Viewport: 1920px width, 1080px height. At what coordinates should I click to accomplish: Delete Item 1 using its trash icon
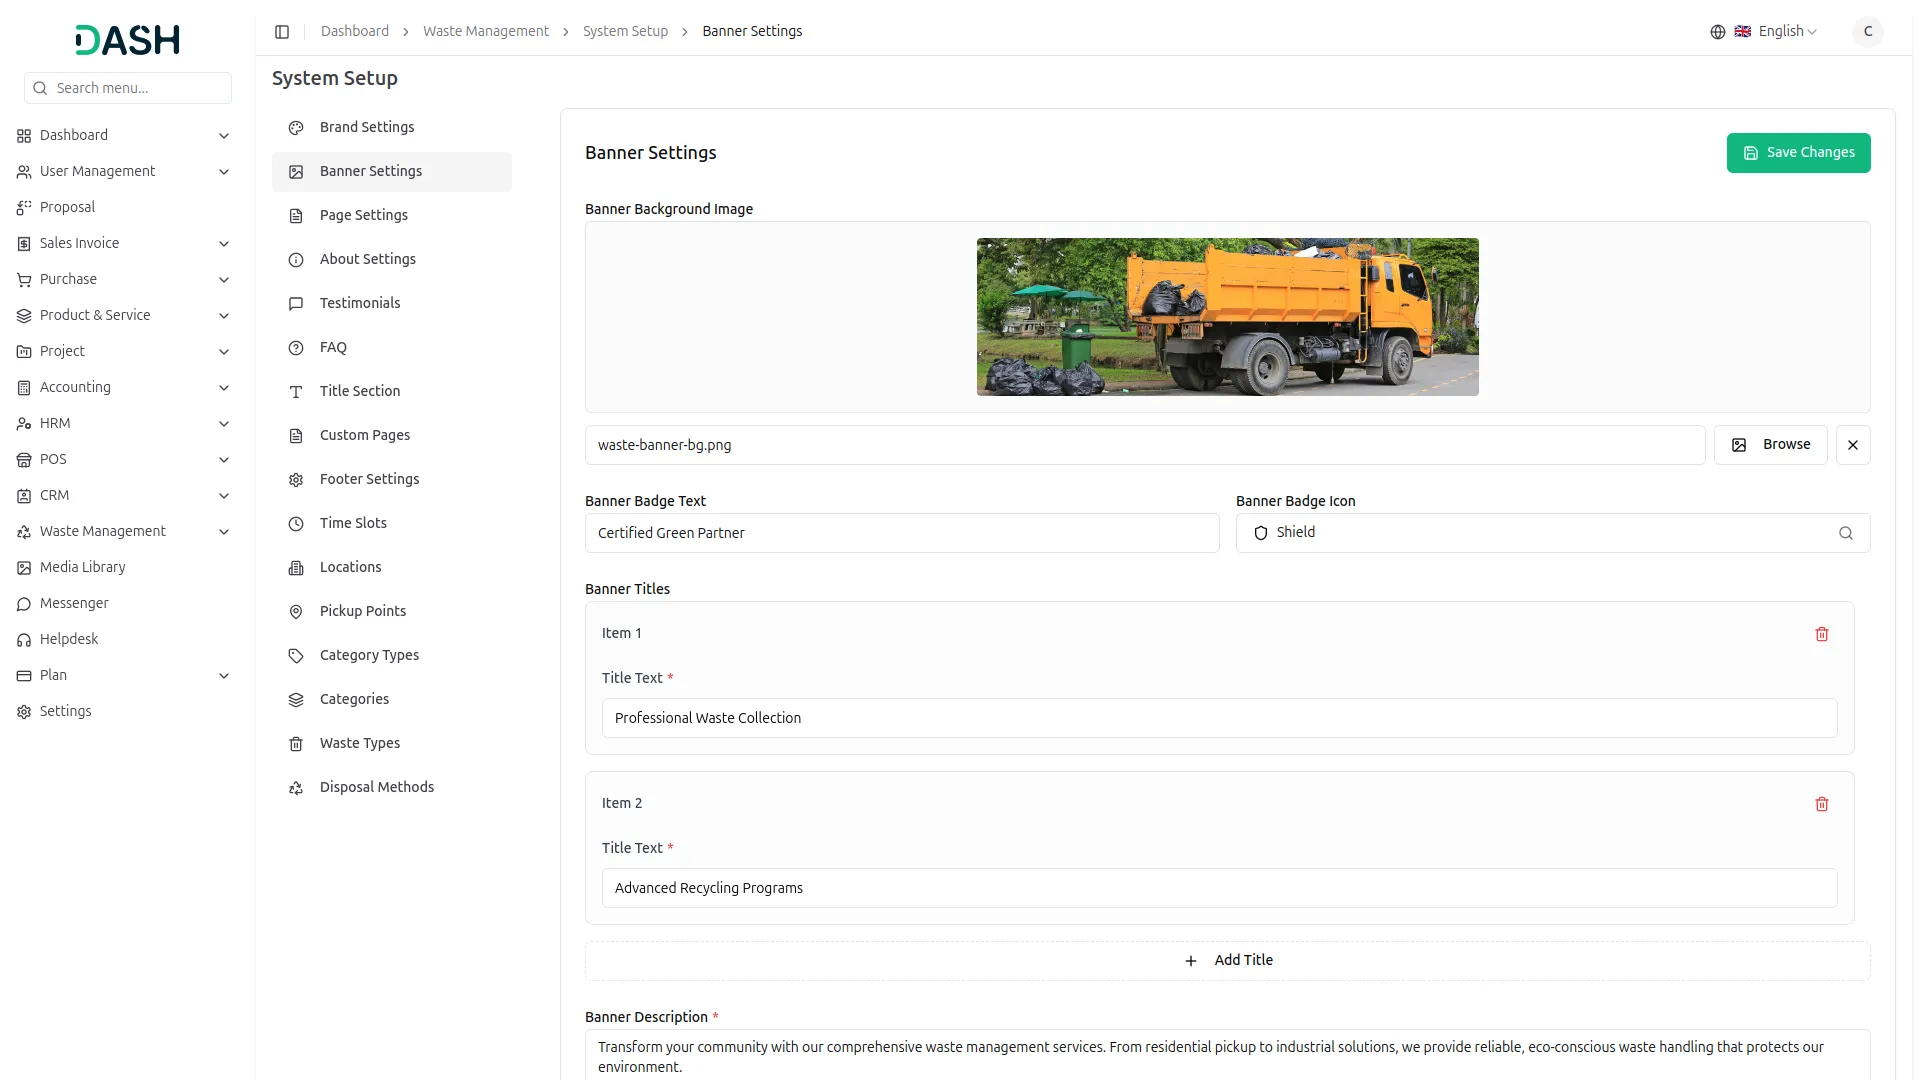click(1822, 634)
